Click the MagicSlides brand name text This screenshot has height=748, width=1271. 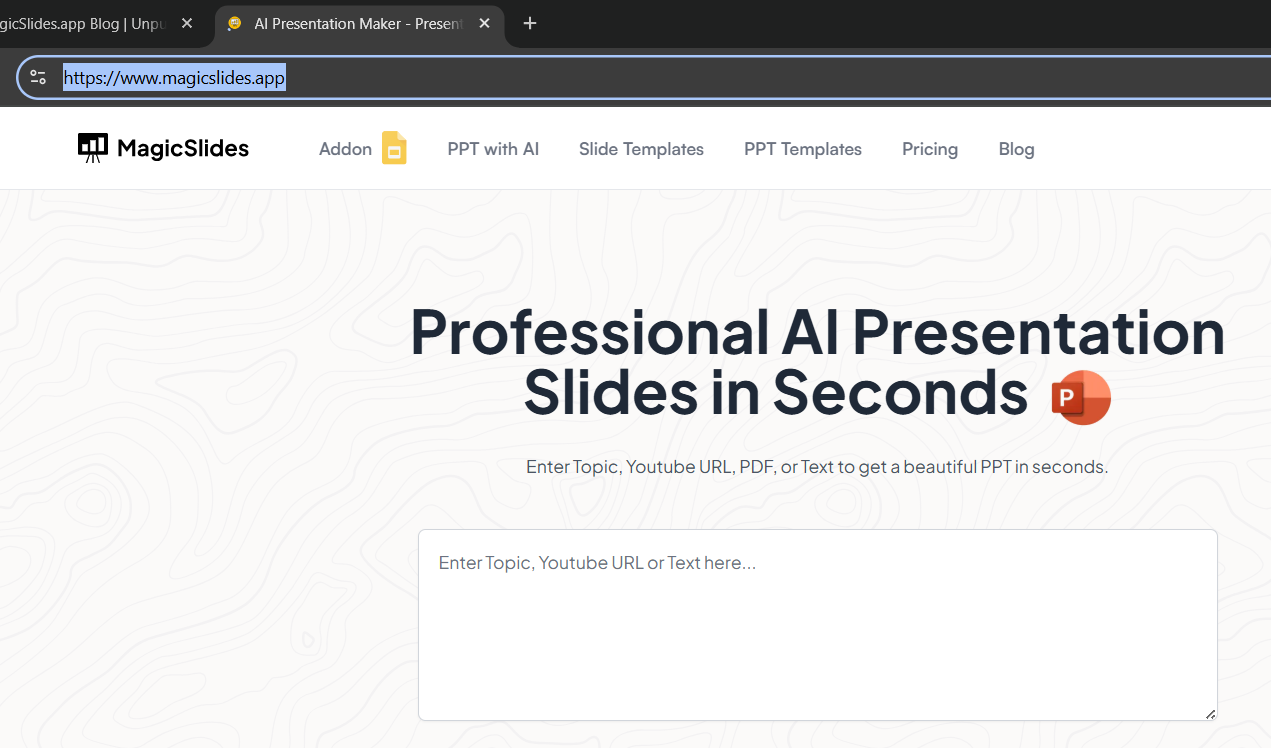(x=183, y=149)
